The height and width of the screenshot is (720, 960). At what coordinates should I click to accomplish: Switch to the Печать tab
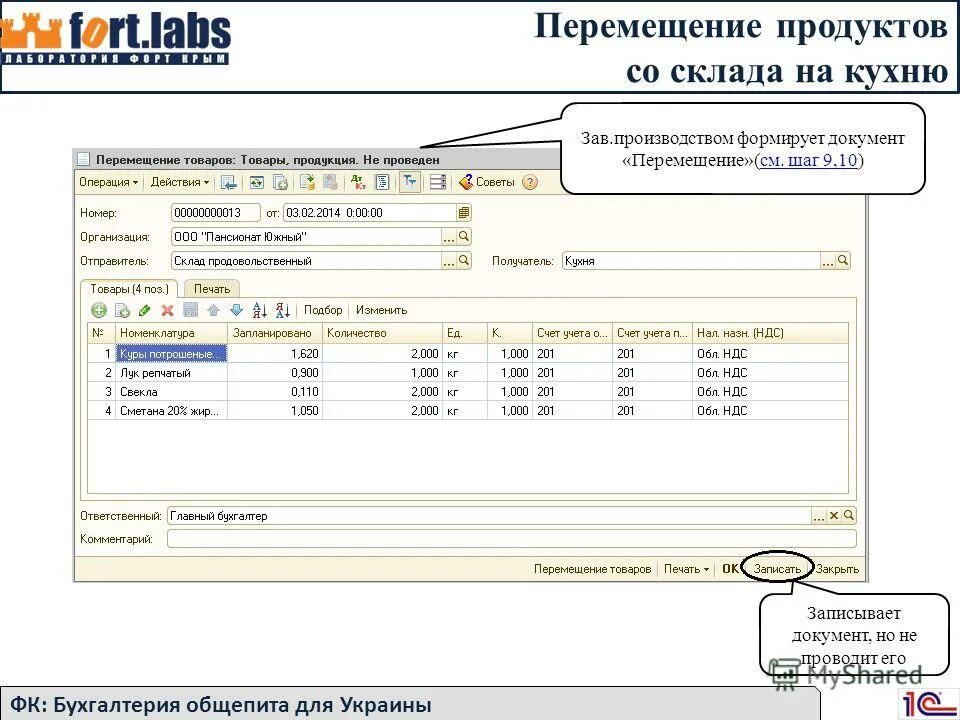pos(212,289)
